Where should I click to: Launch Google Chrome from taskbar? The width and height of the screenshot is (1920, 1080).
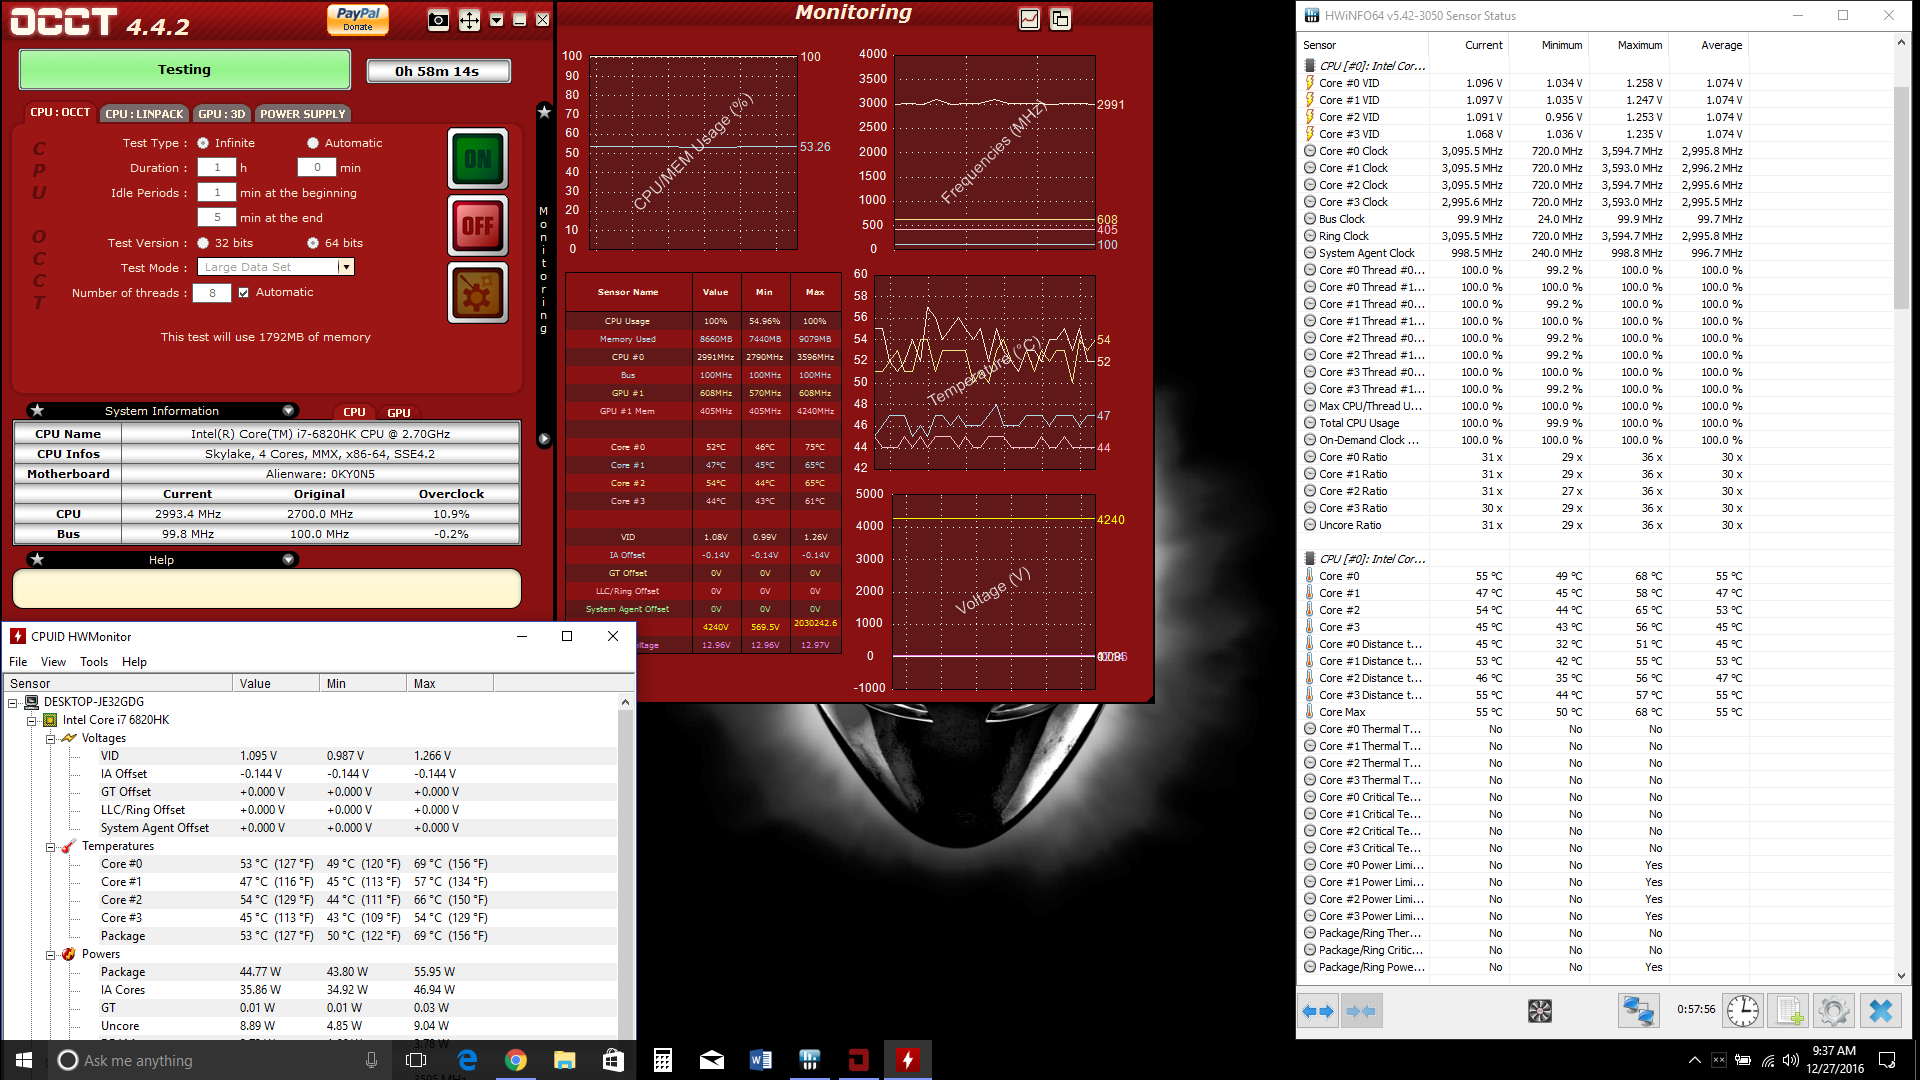click(x=516, y=1060)
